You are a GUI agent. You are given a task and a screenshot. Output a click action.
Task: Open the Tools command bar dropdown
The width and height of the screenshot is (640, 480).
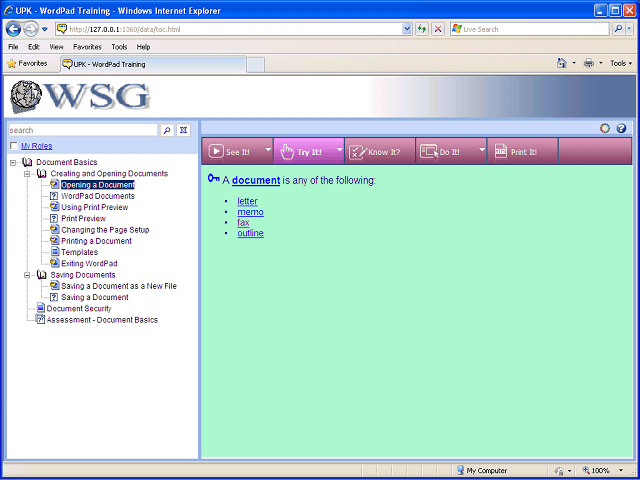(621, 63)
